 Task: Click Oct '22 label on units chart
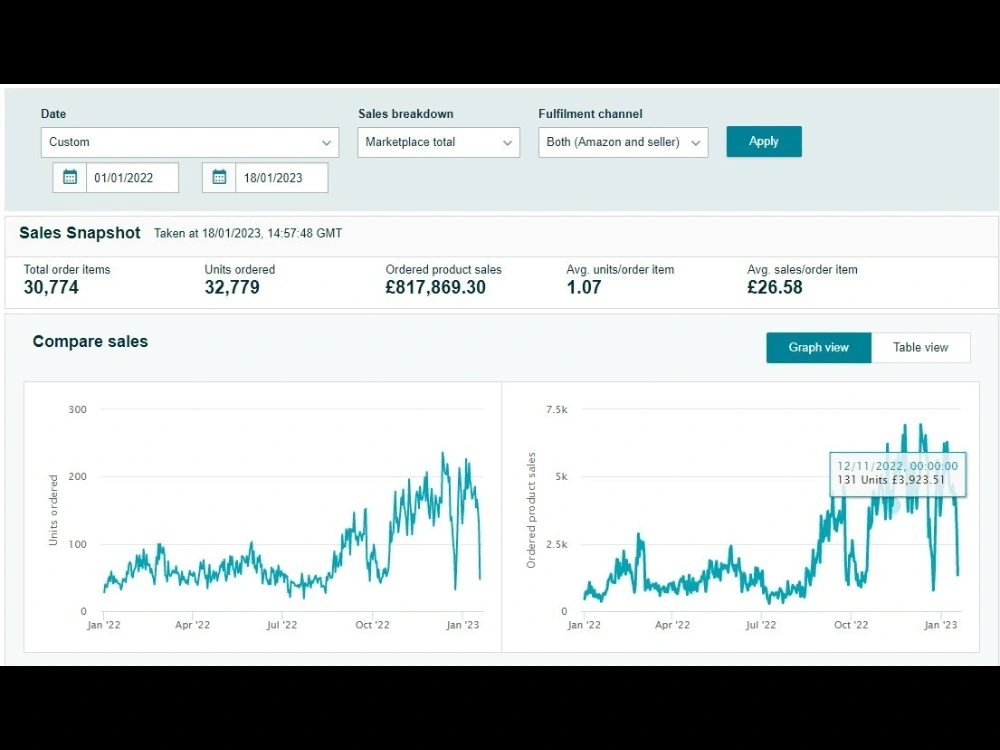click(372, 625)
